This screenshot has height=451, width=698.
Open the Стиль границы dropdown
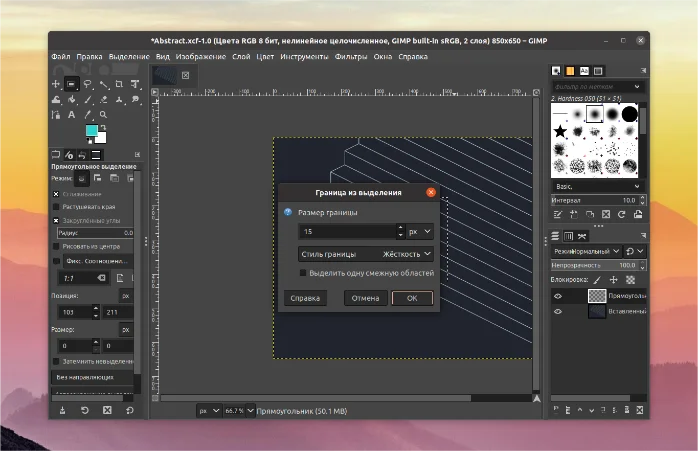point(366,254)
